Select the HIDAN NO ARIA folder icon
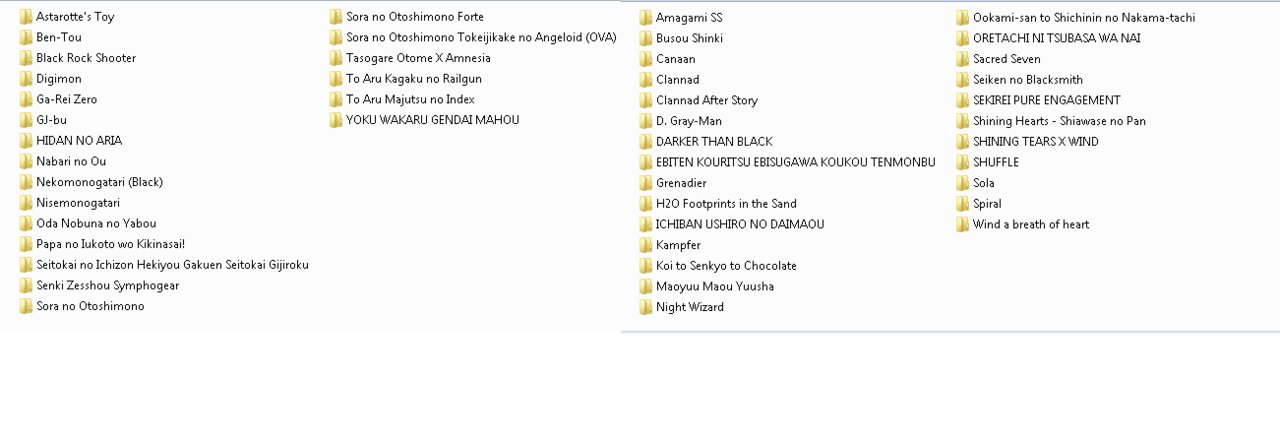This screenshot has width=1280, height=442. pyautogui.click(x=26, y=141)
